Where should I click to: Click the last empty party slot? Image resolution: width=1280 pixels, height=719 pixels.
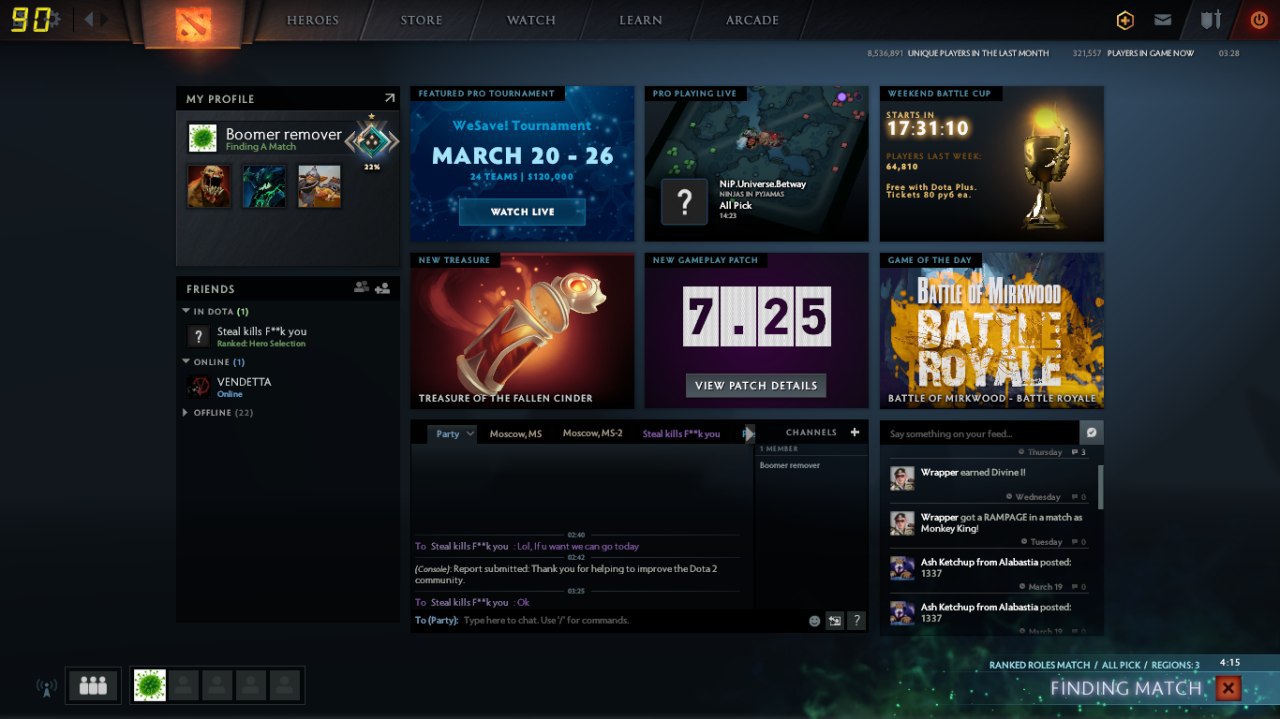point(285,685)
